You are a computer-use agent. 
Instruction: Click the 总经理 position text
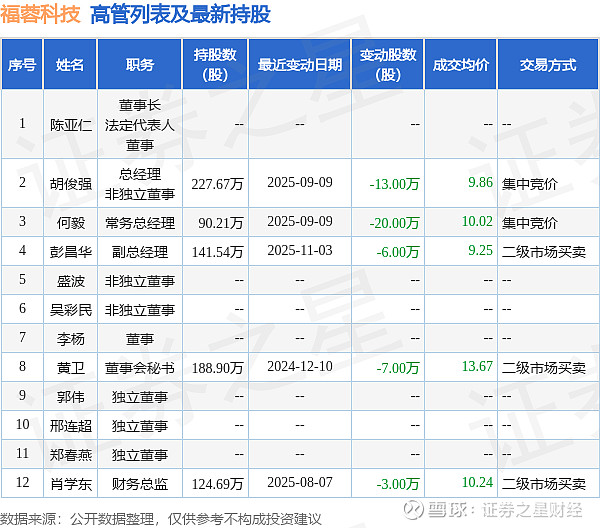coord(140,174)
